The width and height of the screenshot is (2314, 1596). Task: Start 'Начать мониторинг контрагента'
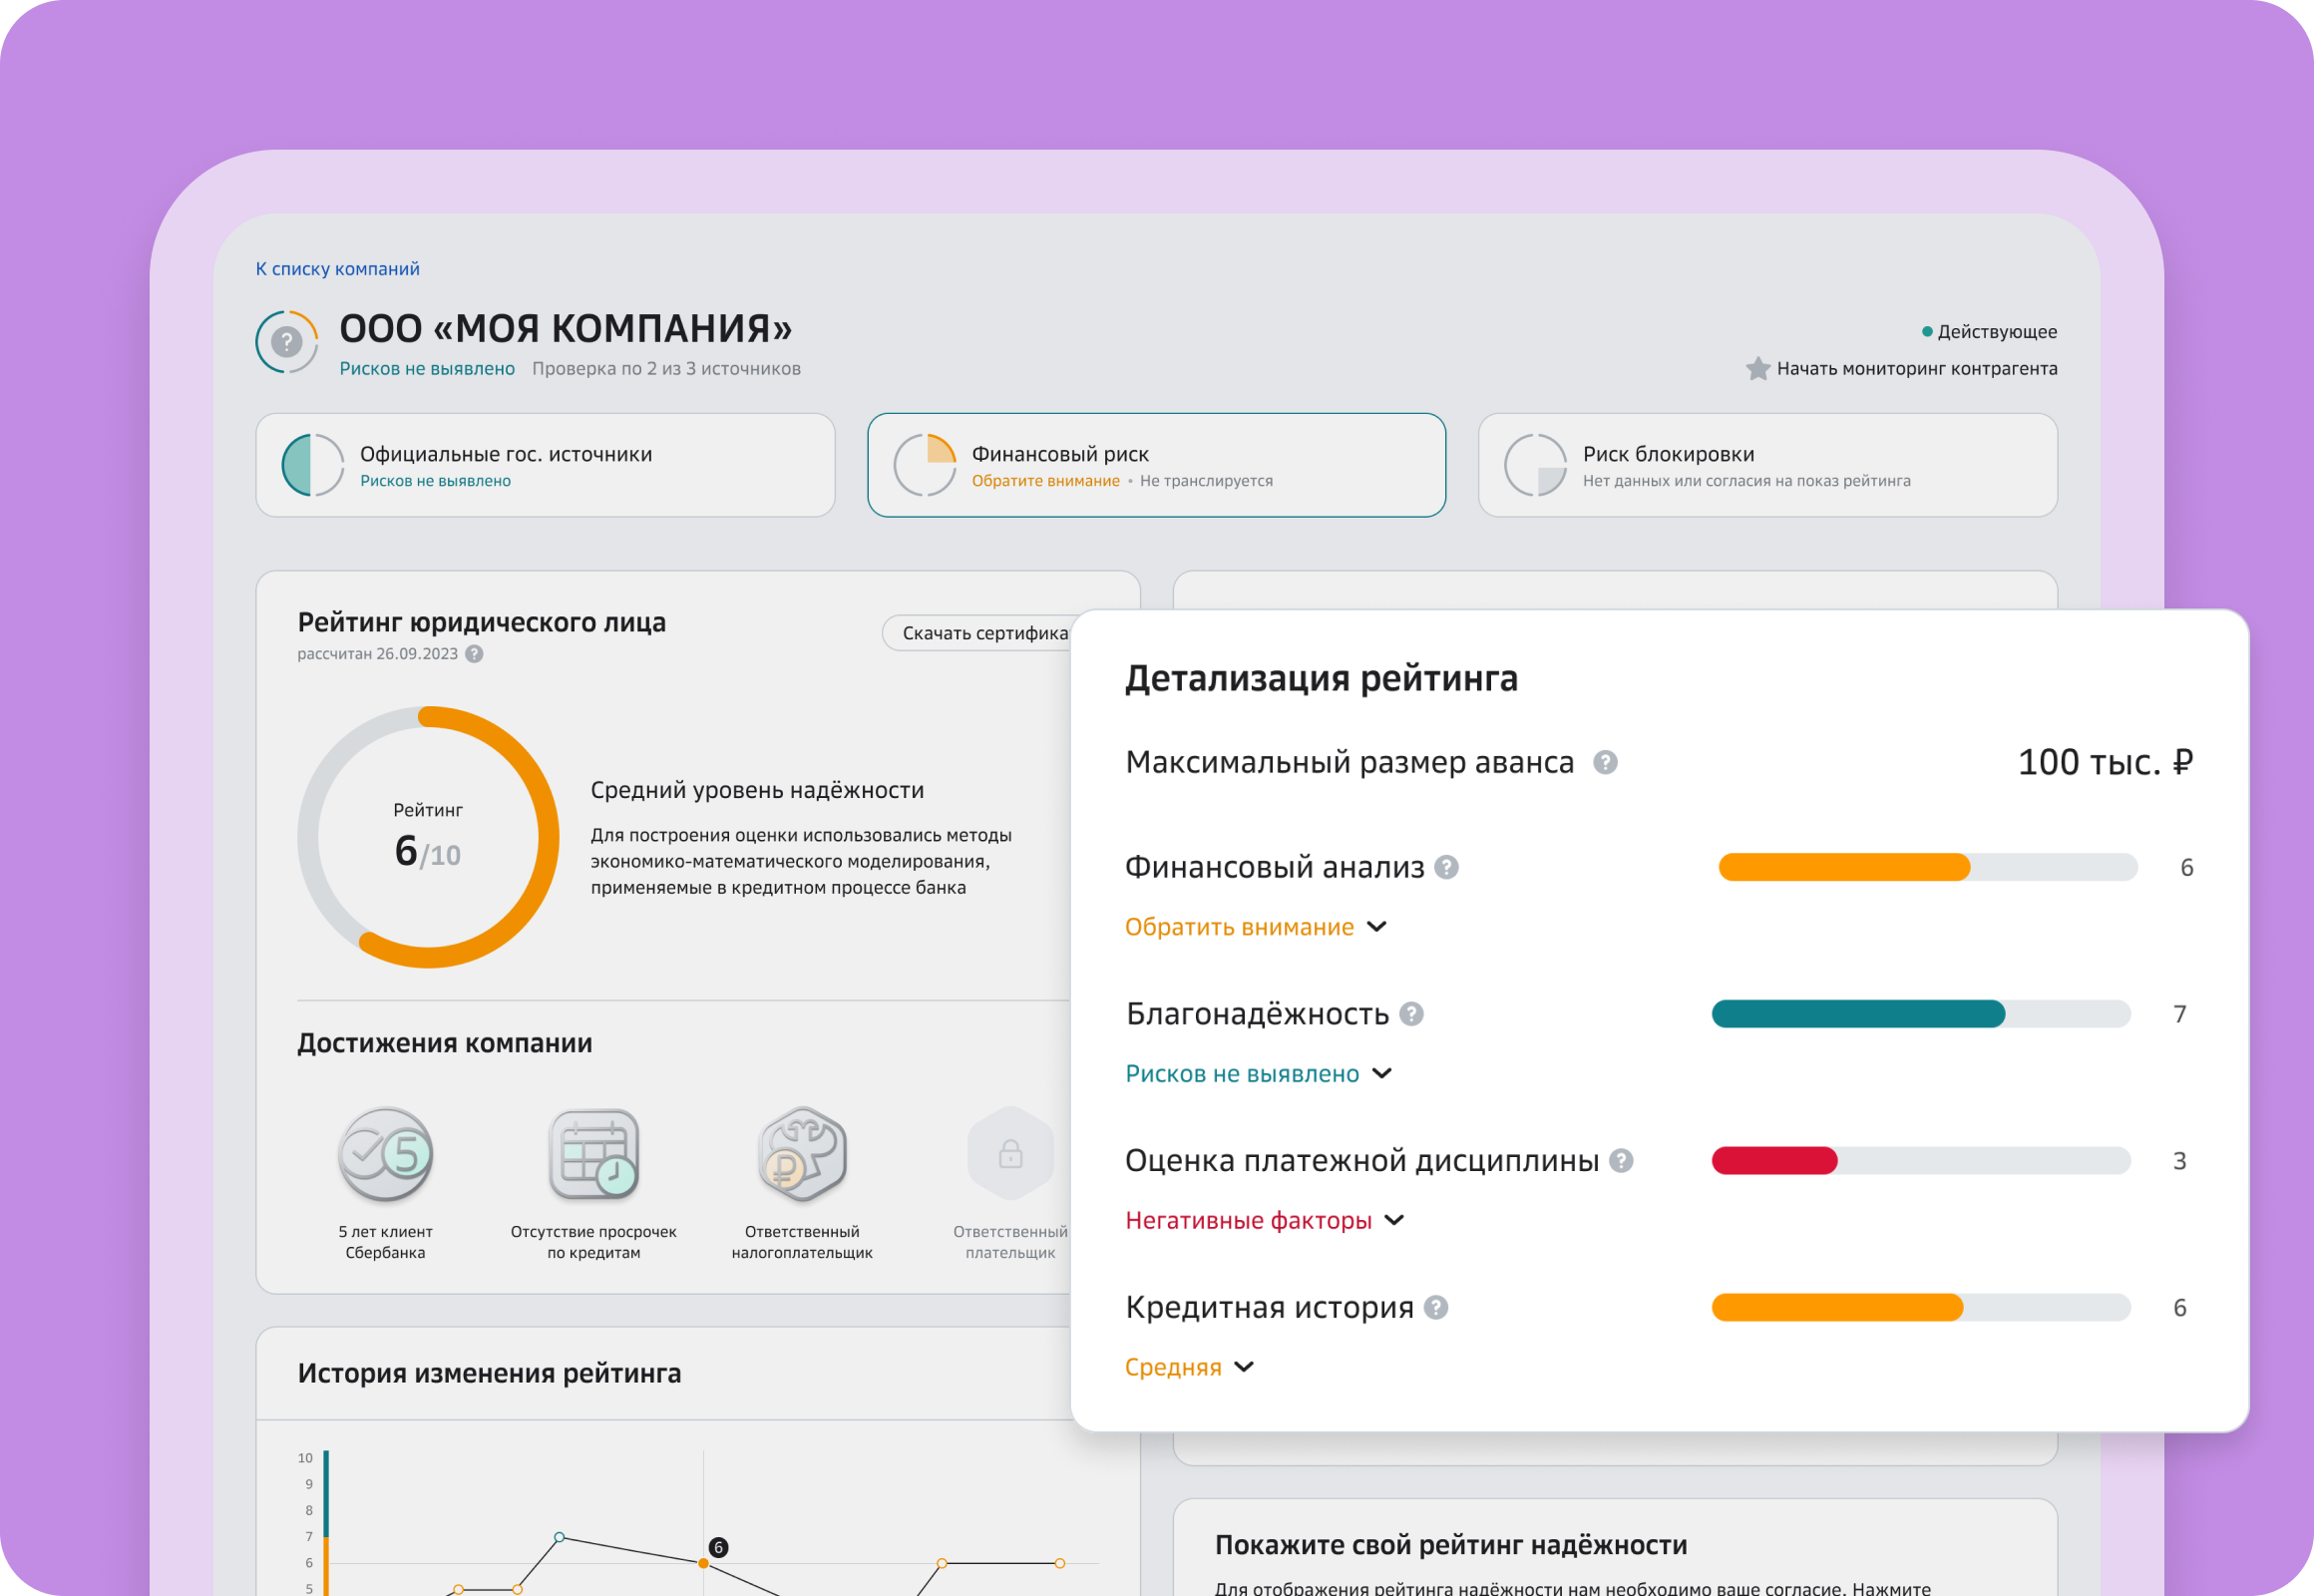(1916, 369)
